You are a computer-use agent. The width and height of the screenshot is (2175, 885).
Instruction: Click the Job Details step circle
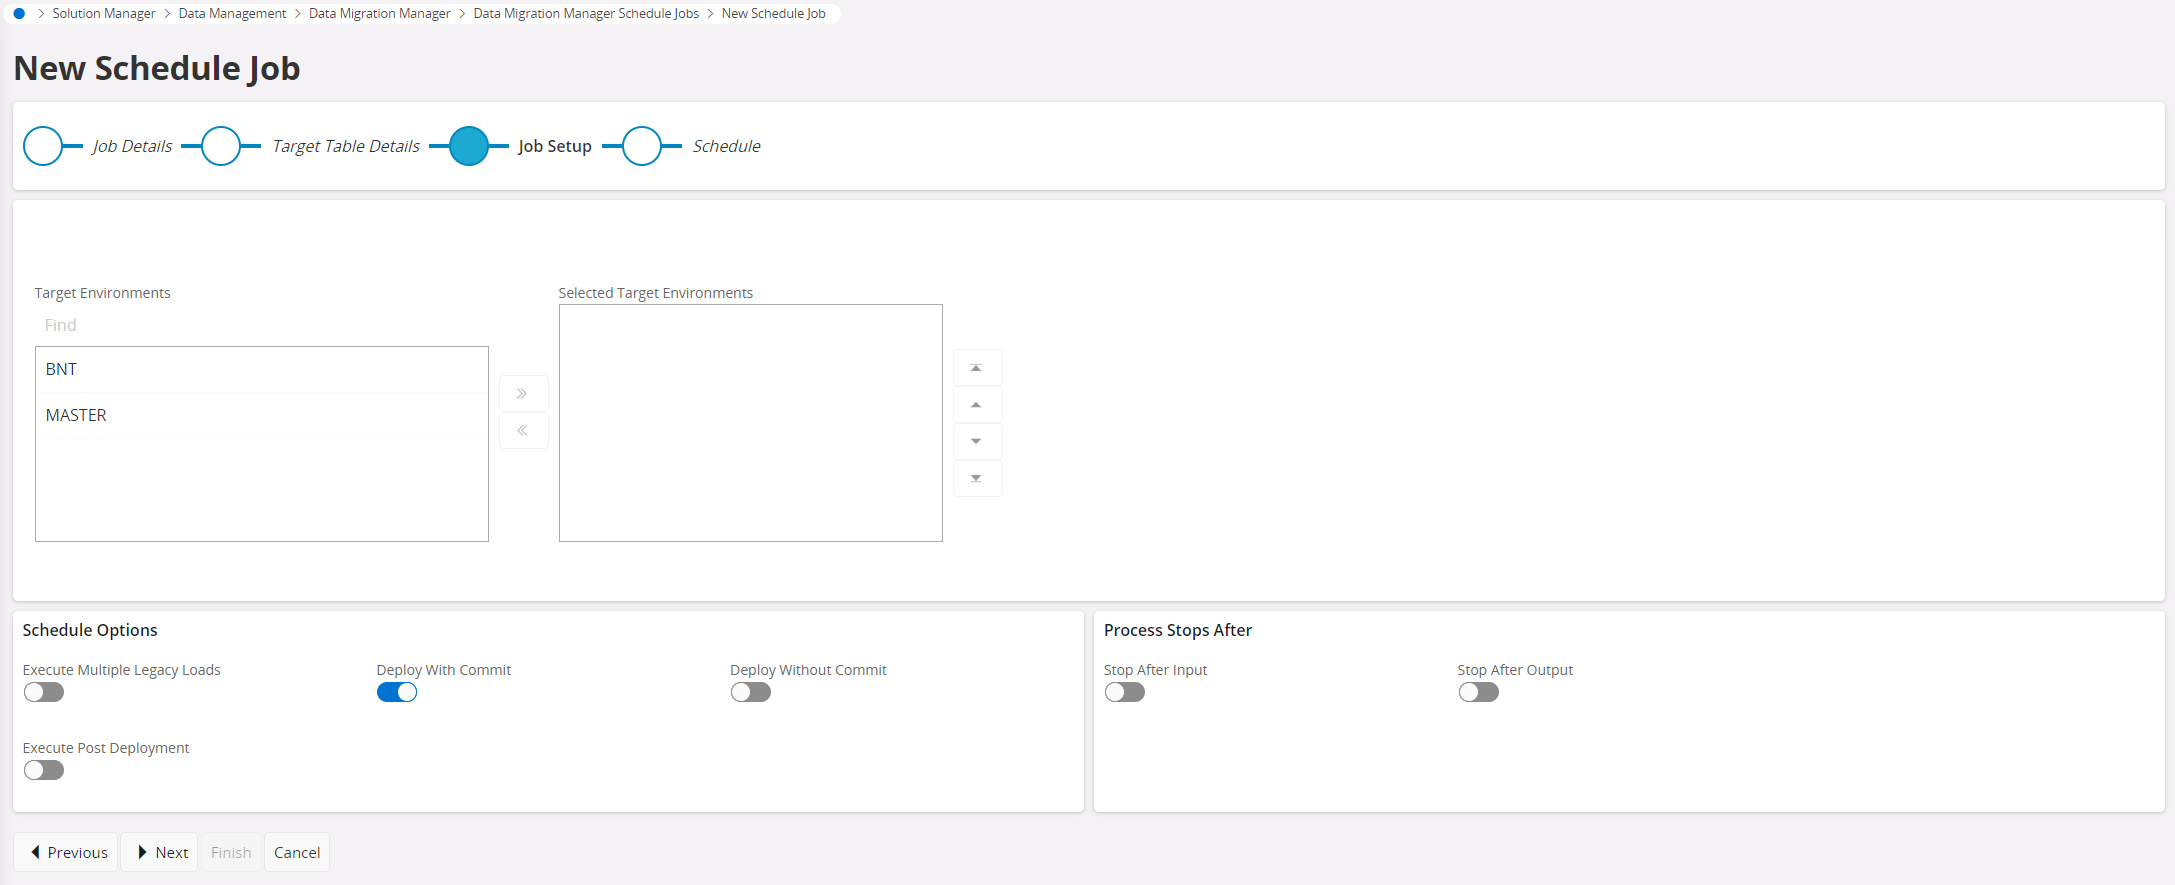pos(43,146)
